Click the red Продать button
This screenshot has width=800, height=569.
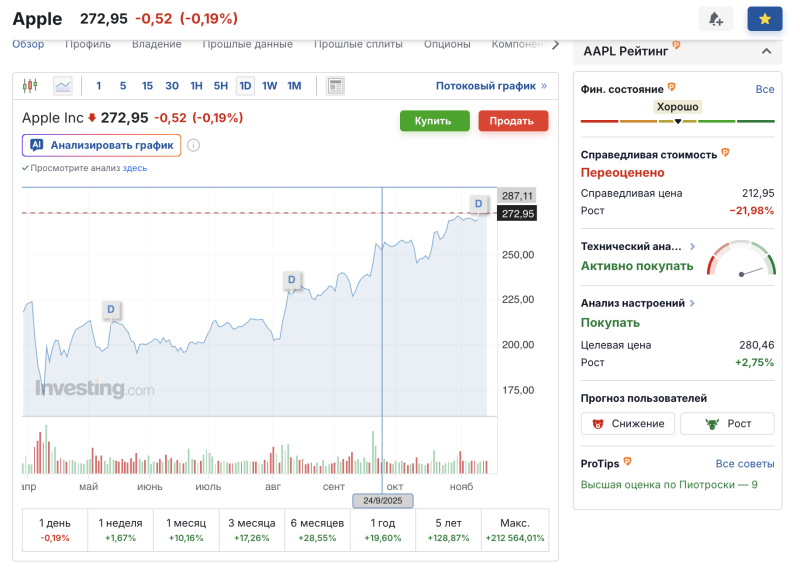(513, 121)
